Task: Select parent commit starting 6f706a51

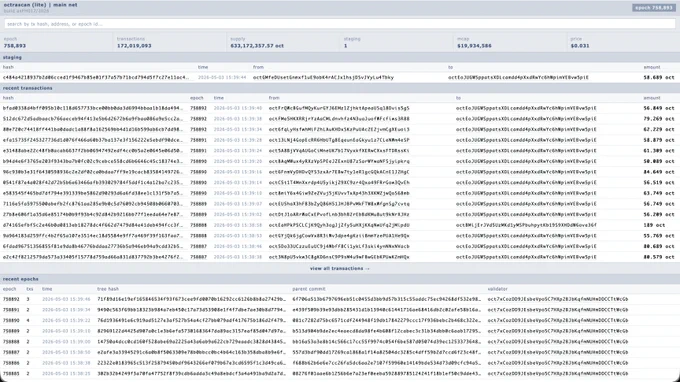Action: pyautogui.click(x=386, y=299)
